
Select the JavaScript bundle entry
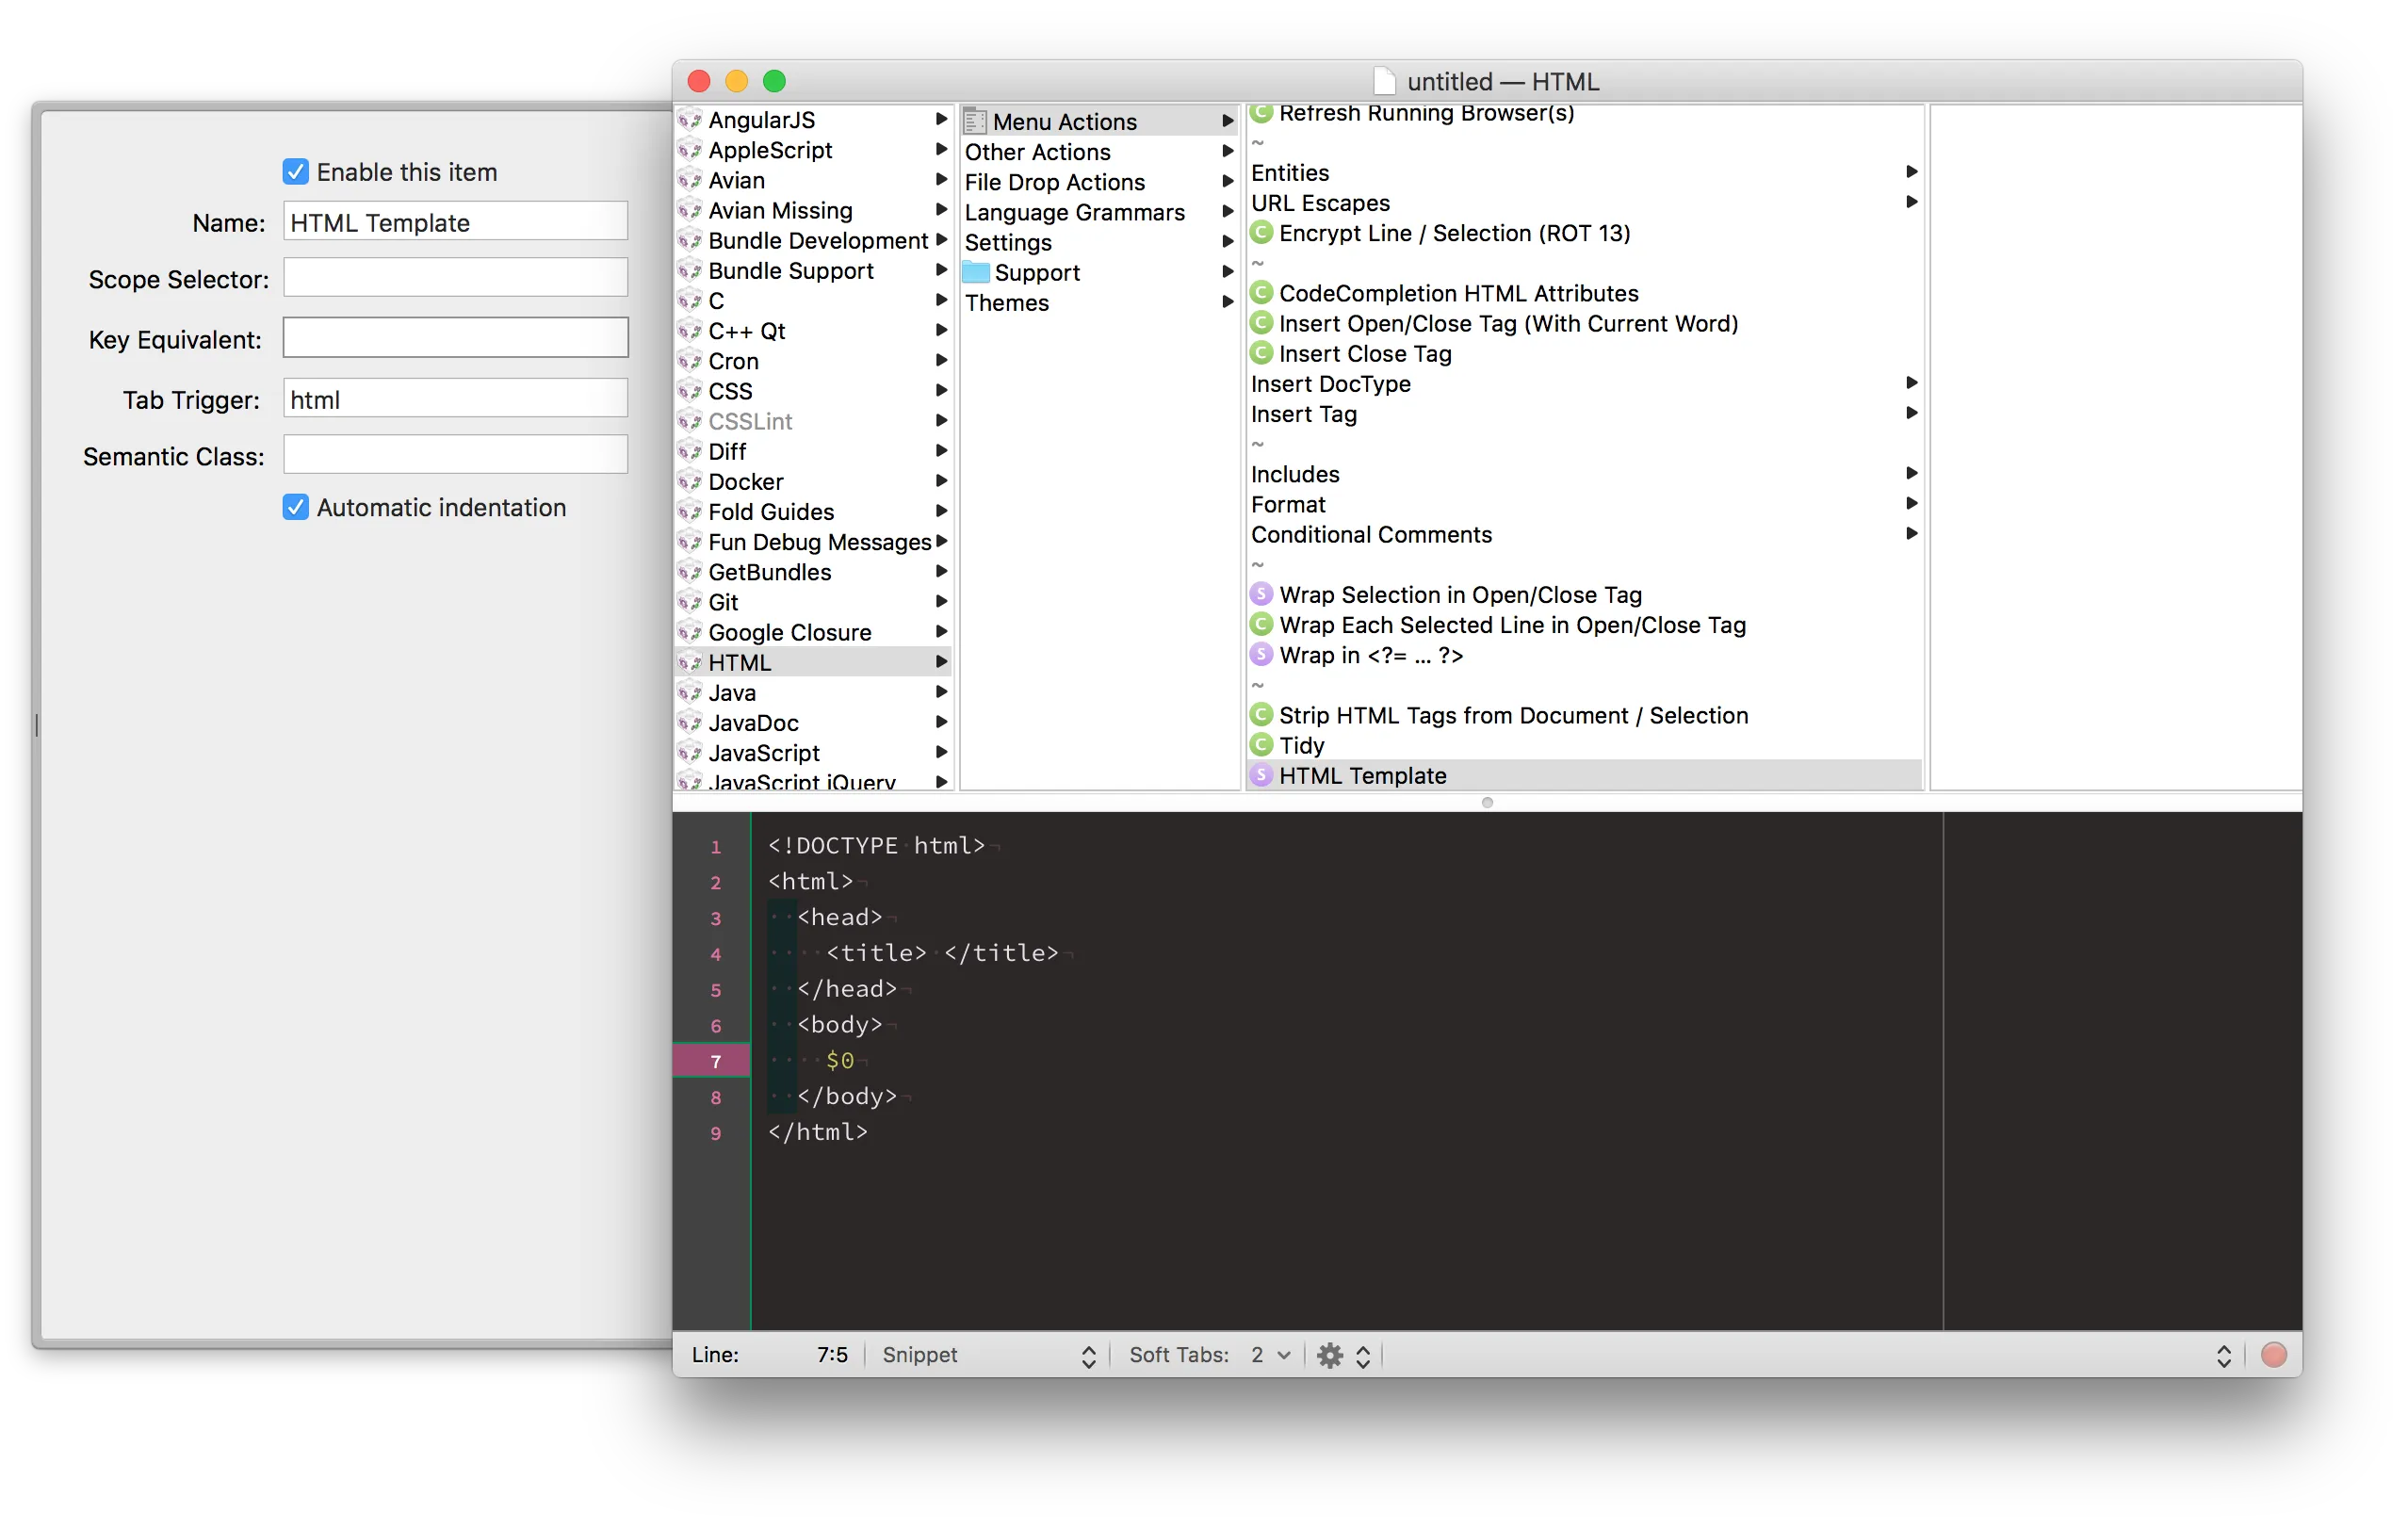(763, 753)
